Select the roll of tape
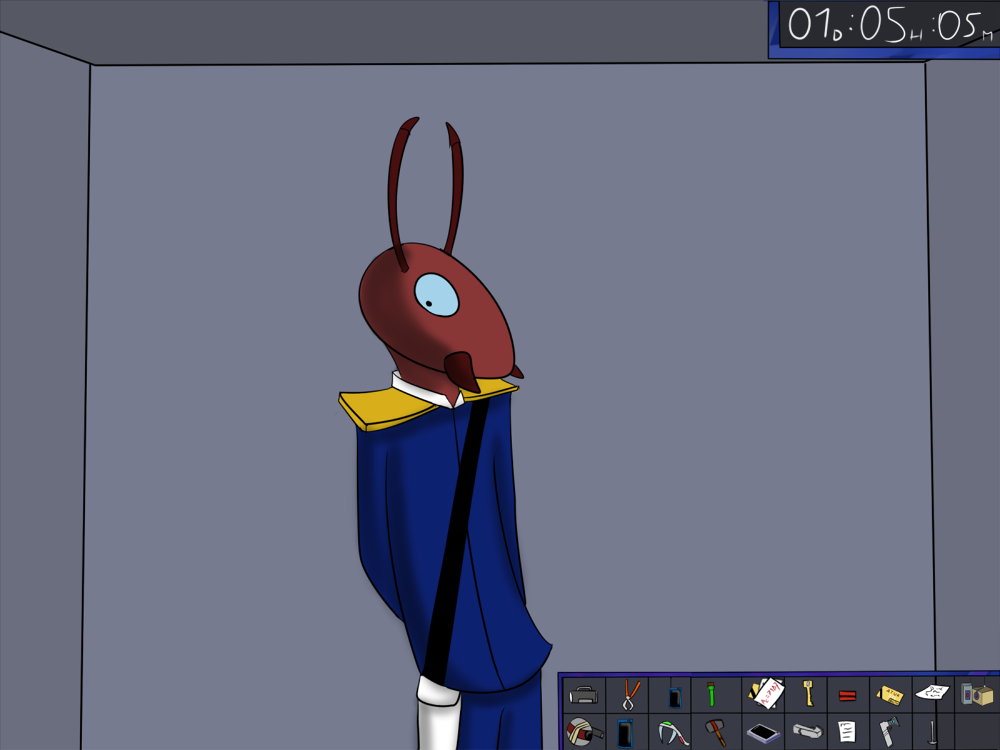The height and width of the screenshot is (750, 1000). tap(584, 732)
